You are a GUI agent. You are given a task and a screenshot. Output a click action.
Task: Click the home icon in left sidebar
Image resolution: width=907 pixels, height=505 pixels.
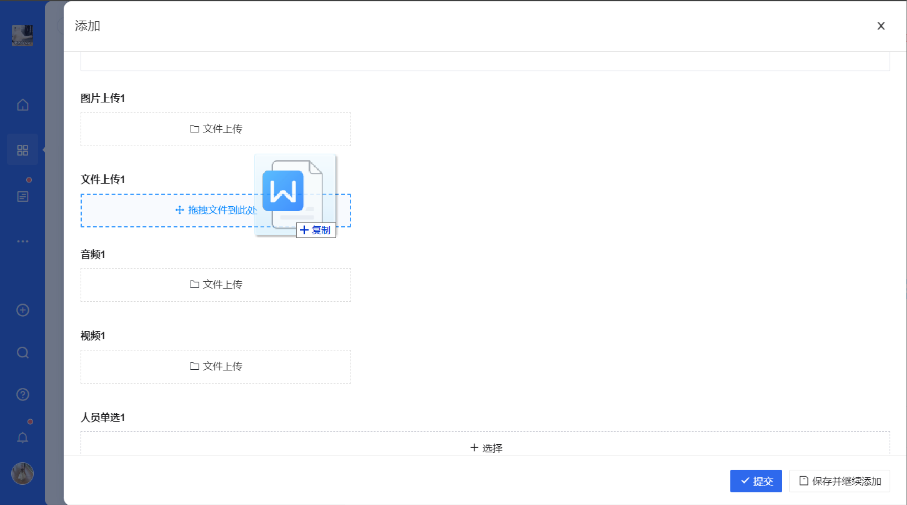[22, 105]
